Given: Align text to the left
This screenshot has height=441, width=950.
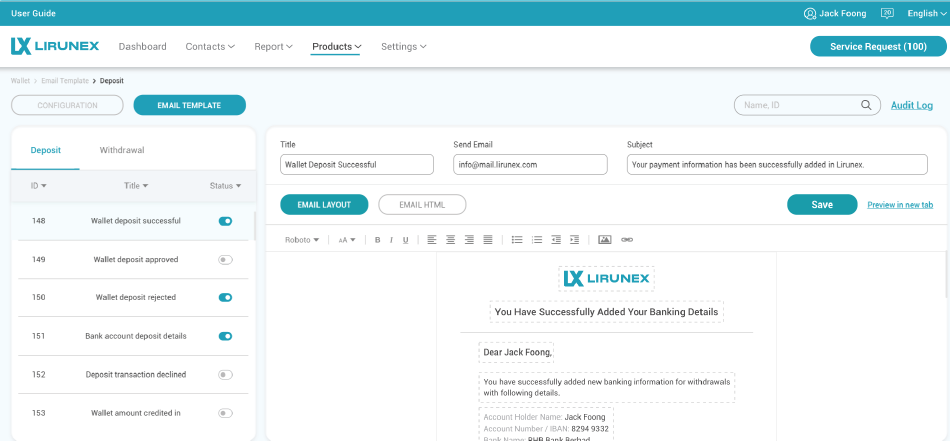Looking at the screenshot, I should point(431,240).
